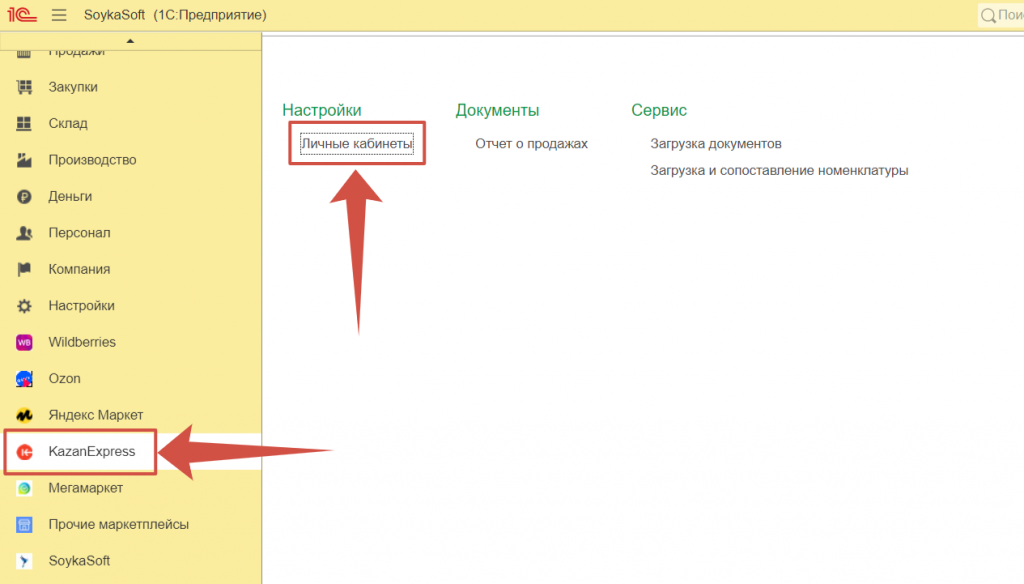Open Загрузка и сопоставление номенклатуры
The height and width of the screenshot is (584, 1024).
(779, 171)
